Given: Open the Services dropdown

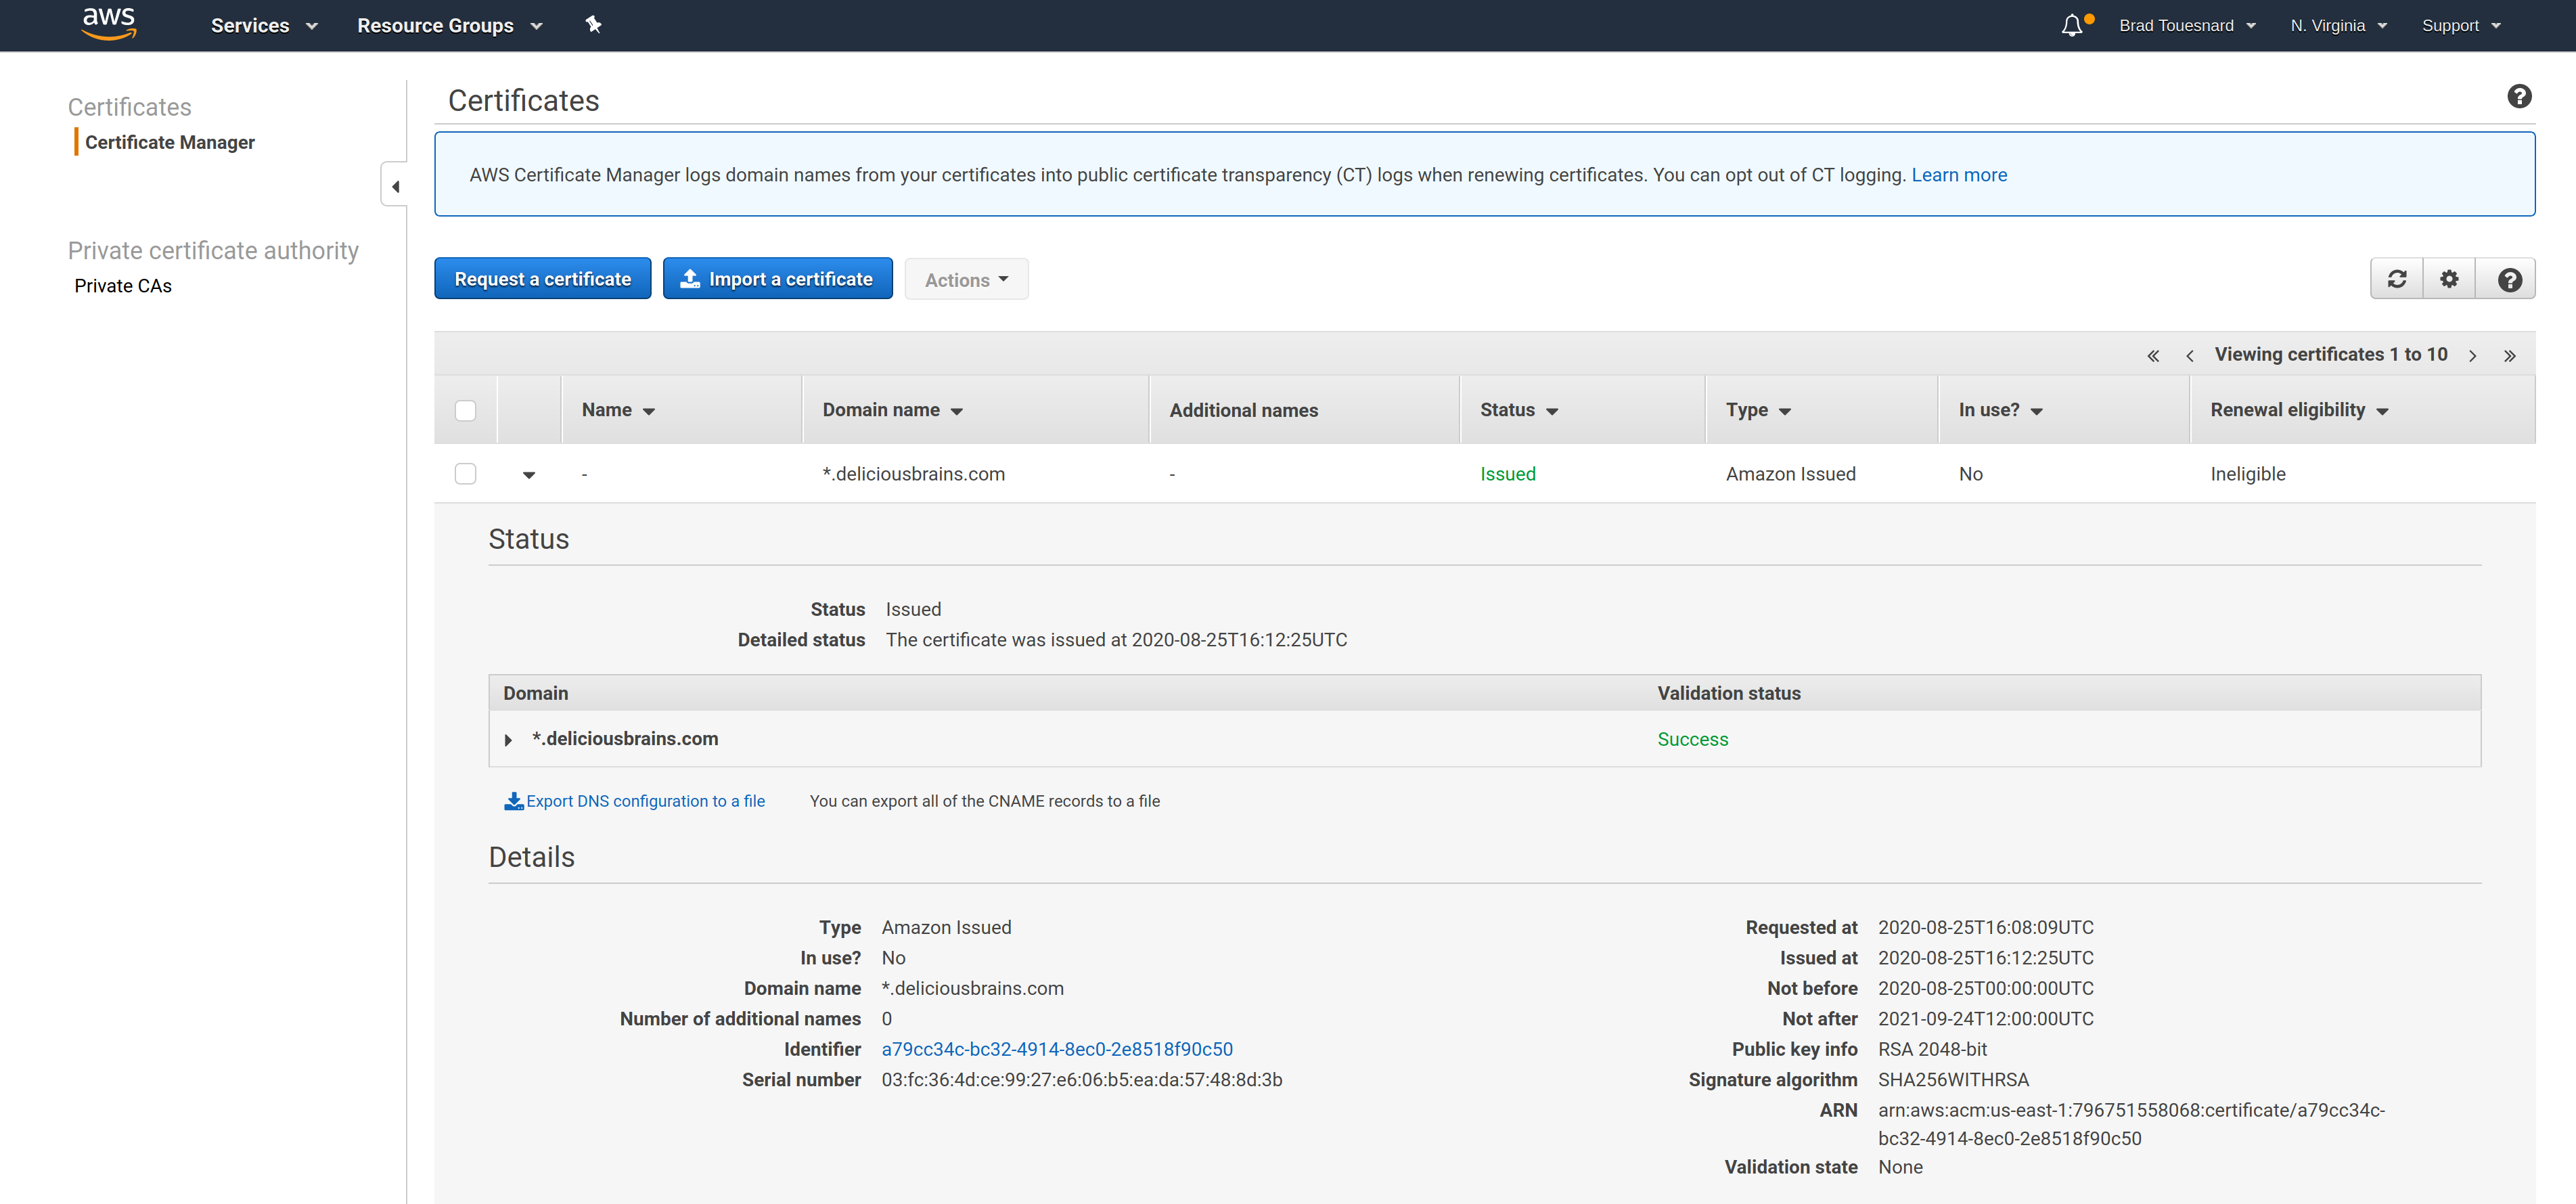Looking at the screenshot, I should (264, 26).
